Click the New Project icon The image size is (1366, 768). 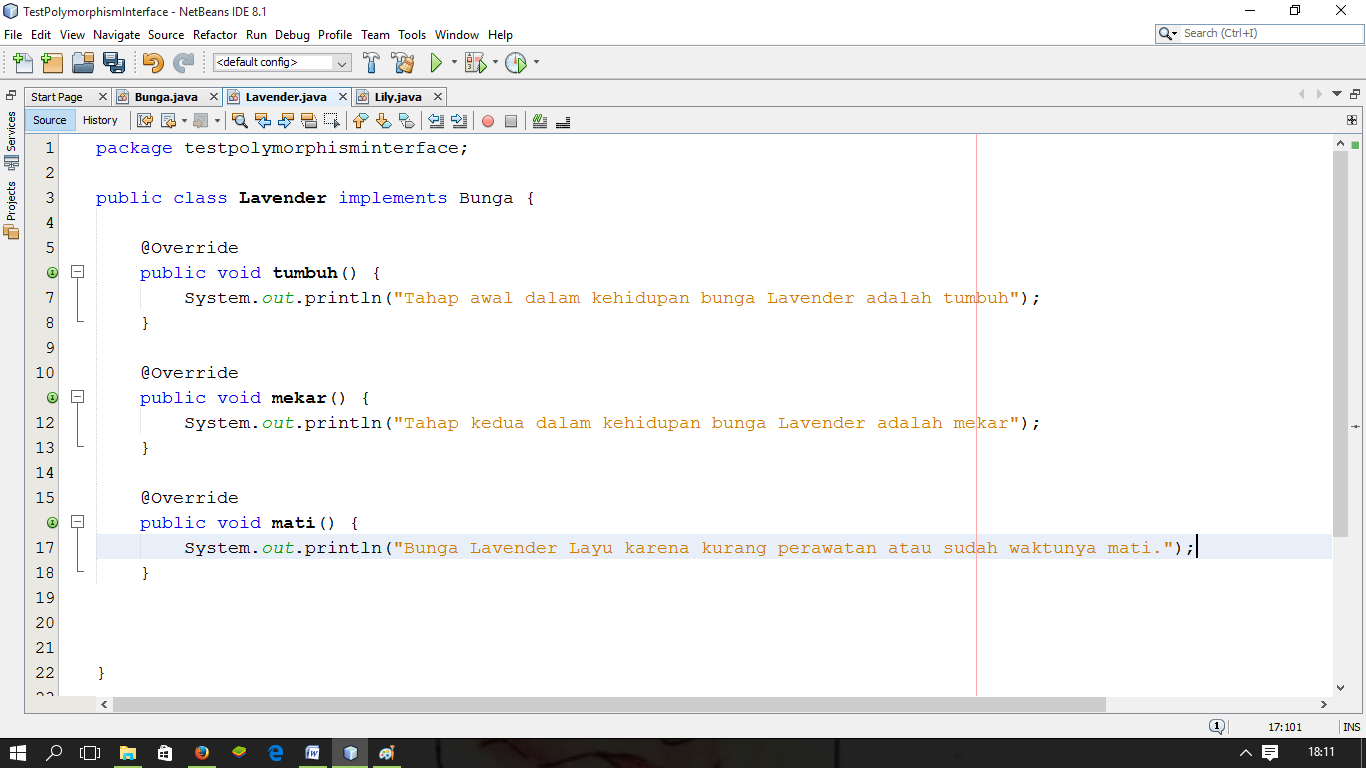pos(51,62)
